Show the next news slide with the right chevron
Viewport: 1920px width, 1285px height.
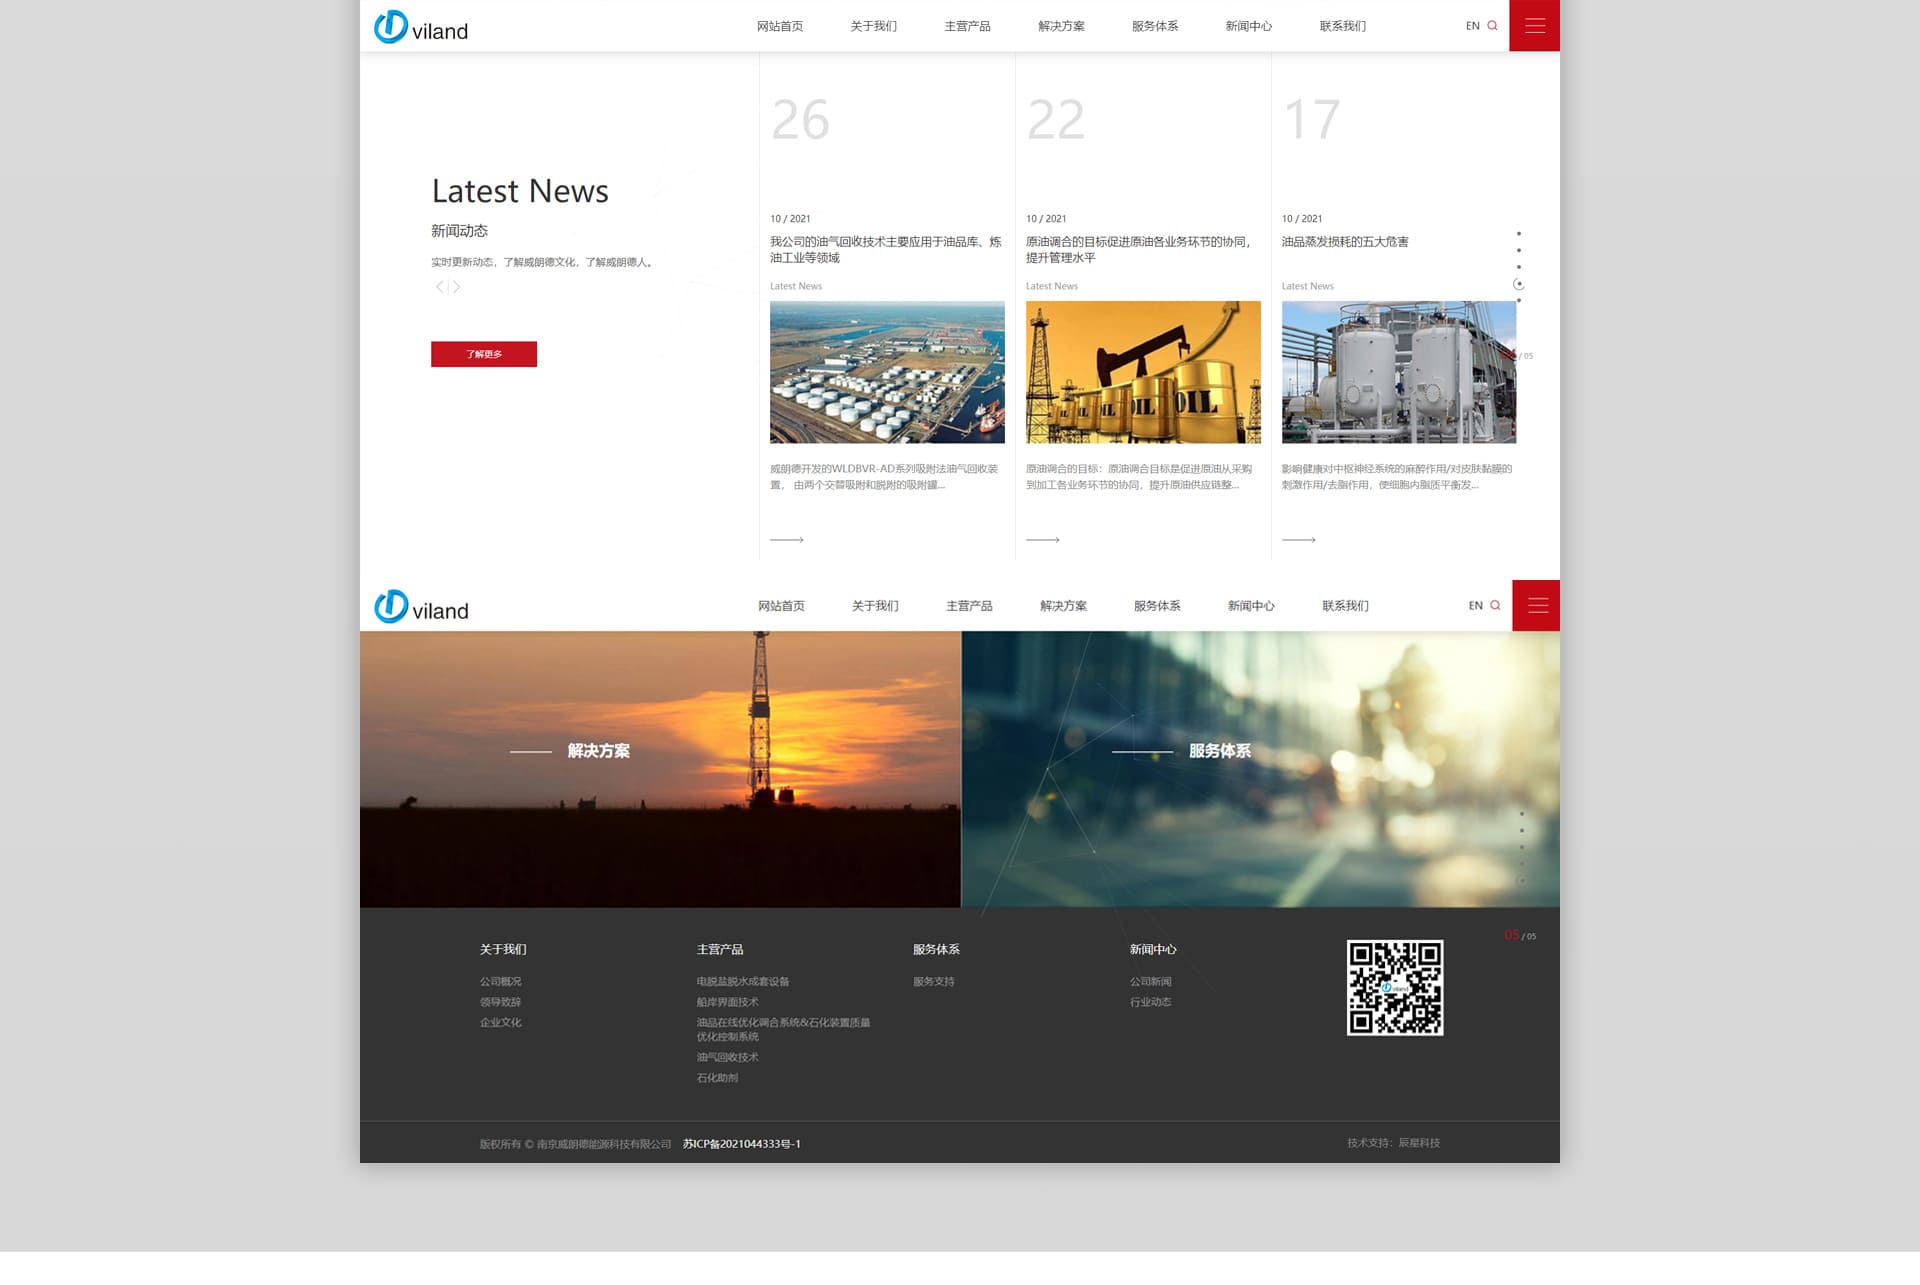456,287
